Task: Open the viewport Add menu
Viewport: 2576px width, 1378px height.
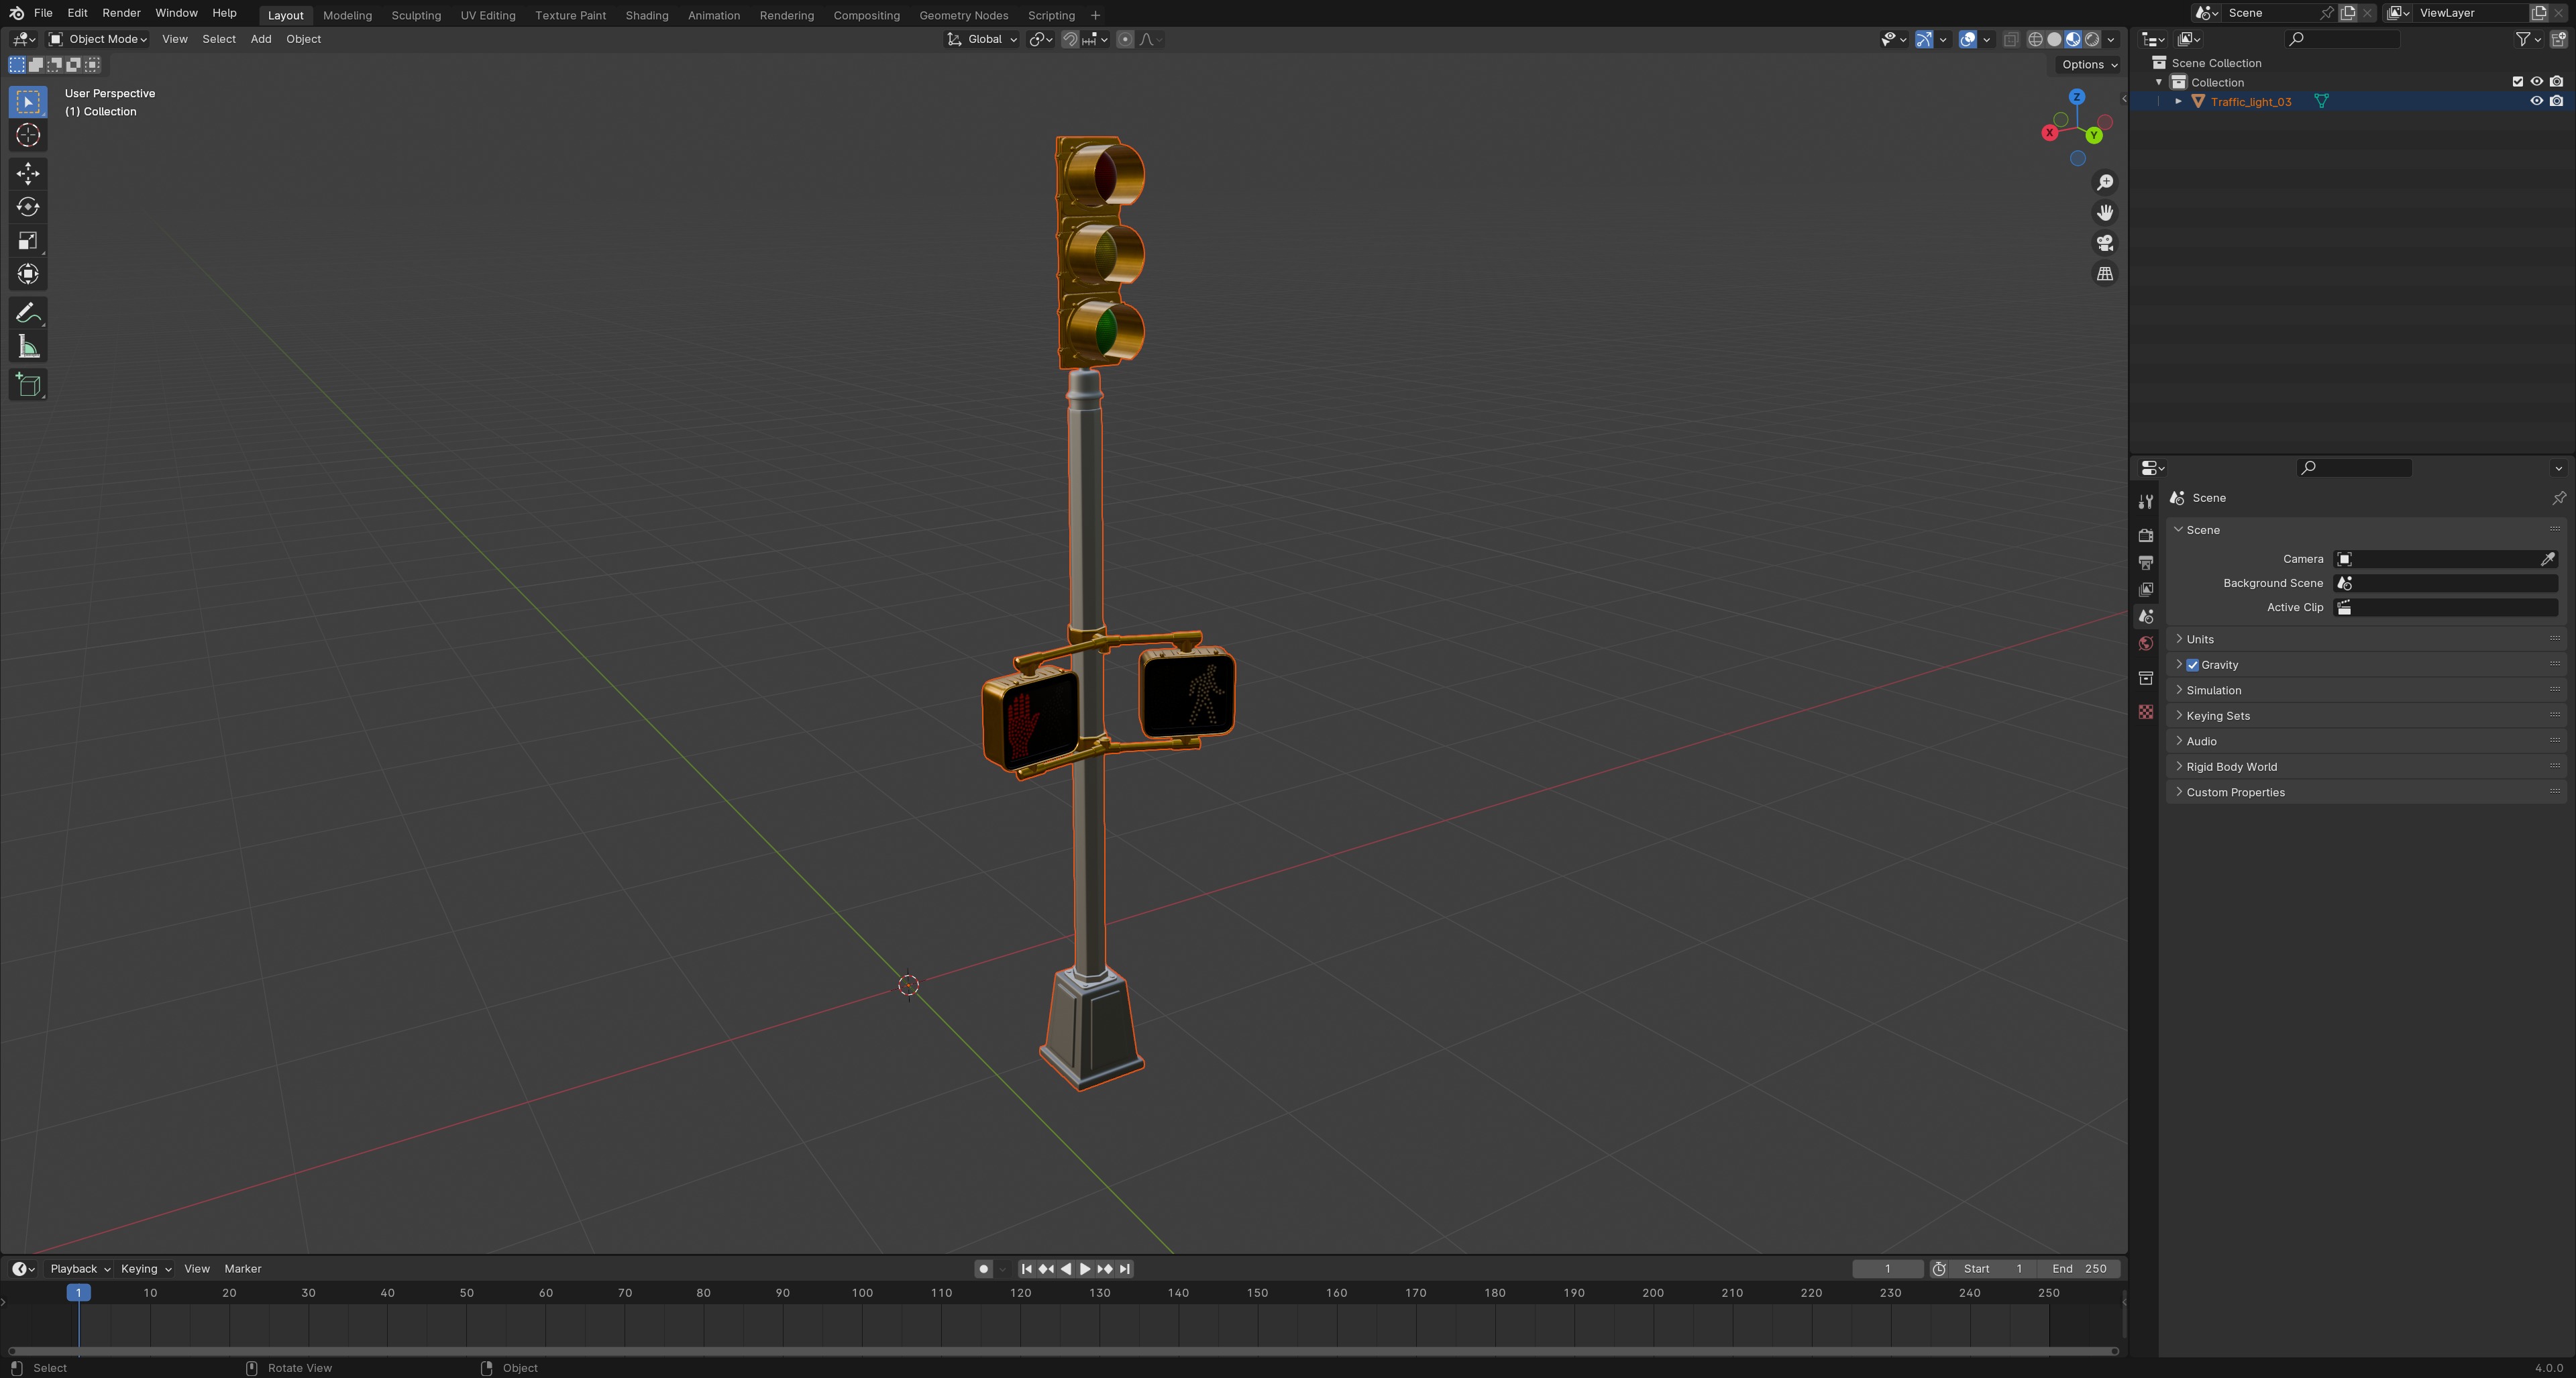Action: 260,39
